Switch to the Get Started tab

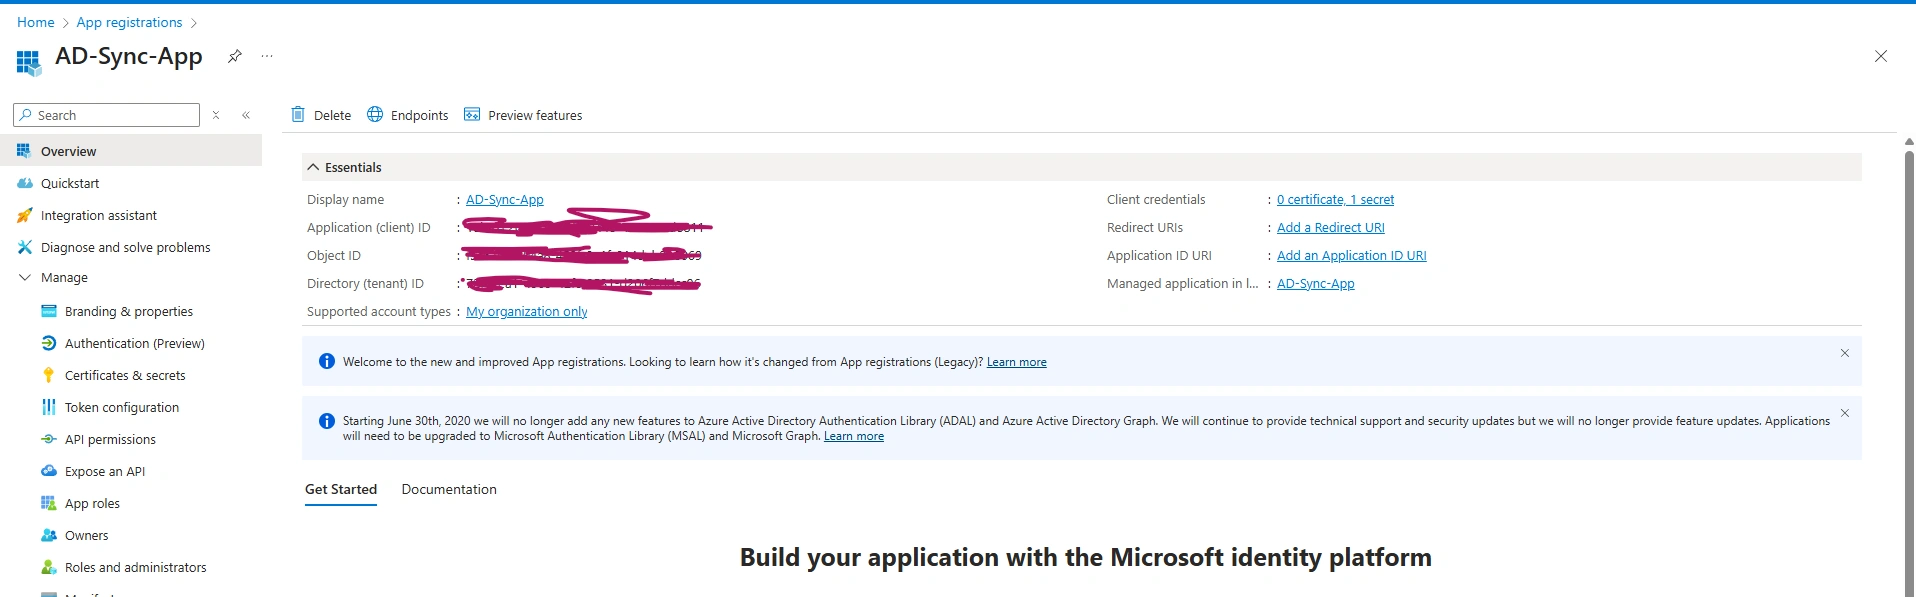(x=341, y=489)
